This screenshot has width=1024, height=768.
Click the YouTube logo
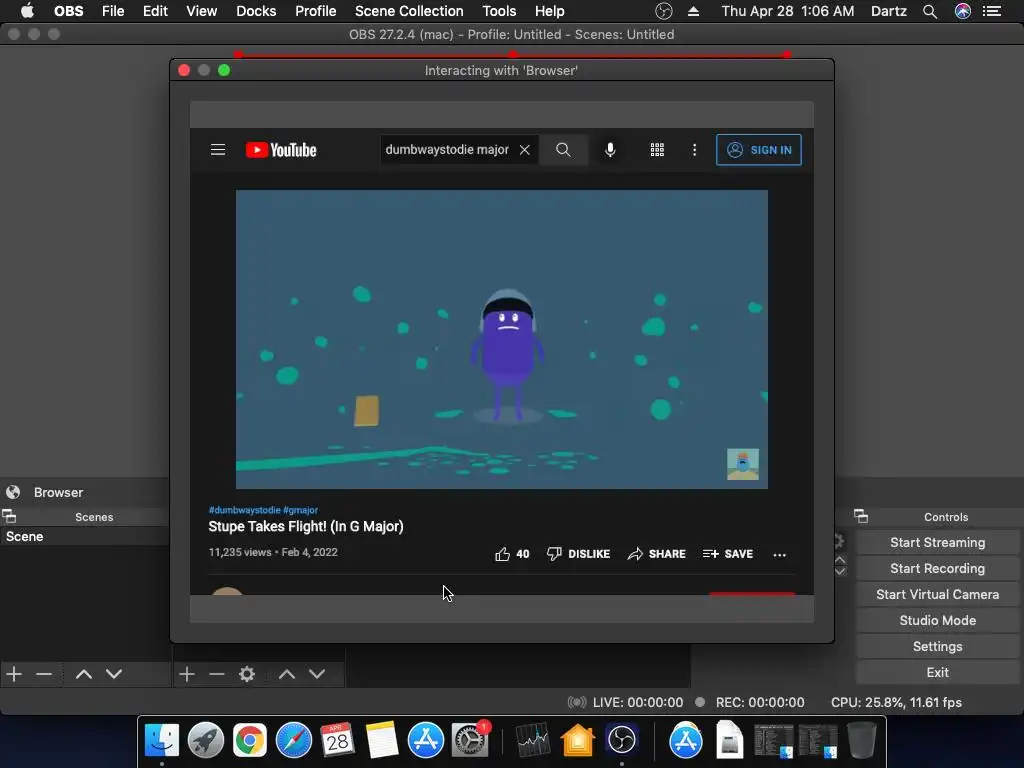click(x=281, y=150)
